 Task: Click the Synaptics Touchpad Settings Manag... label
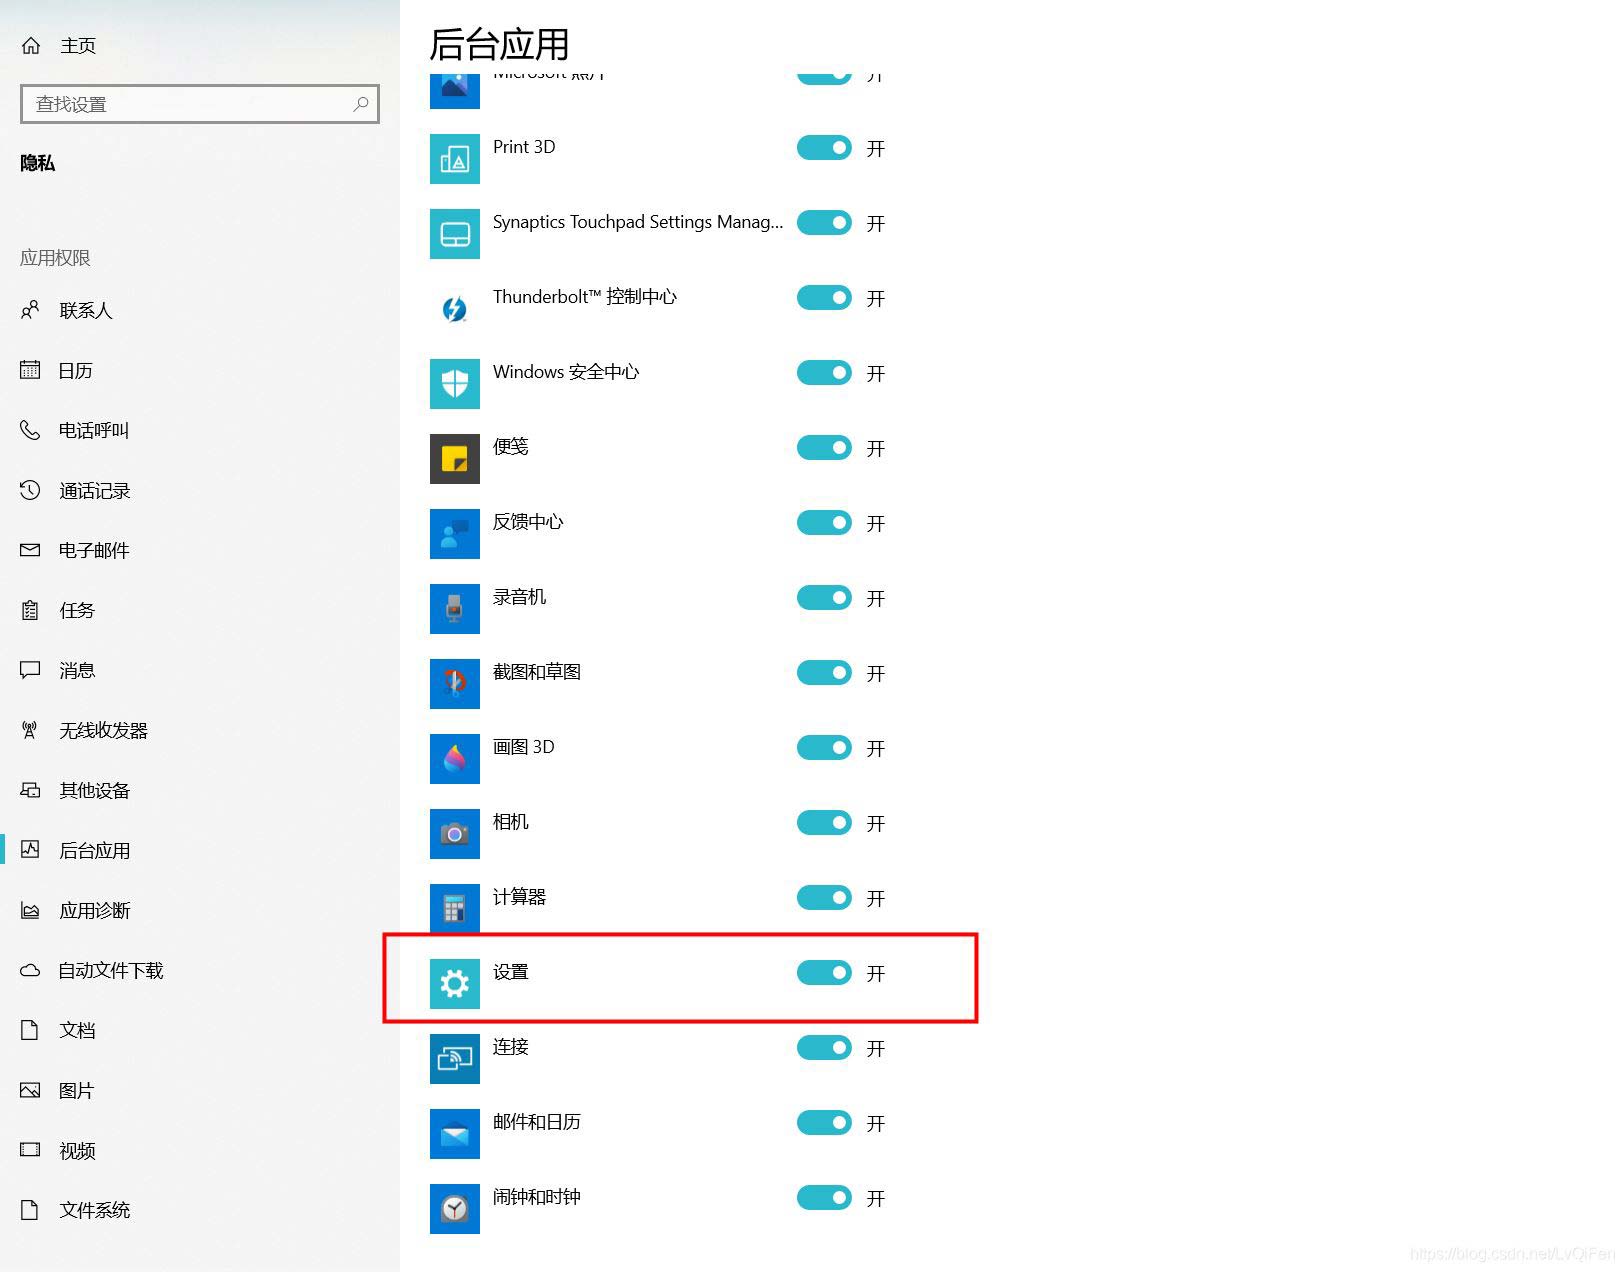coord(638,222)
